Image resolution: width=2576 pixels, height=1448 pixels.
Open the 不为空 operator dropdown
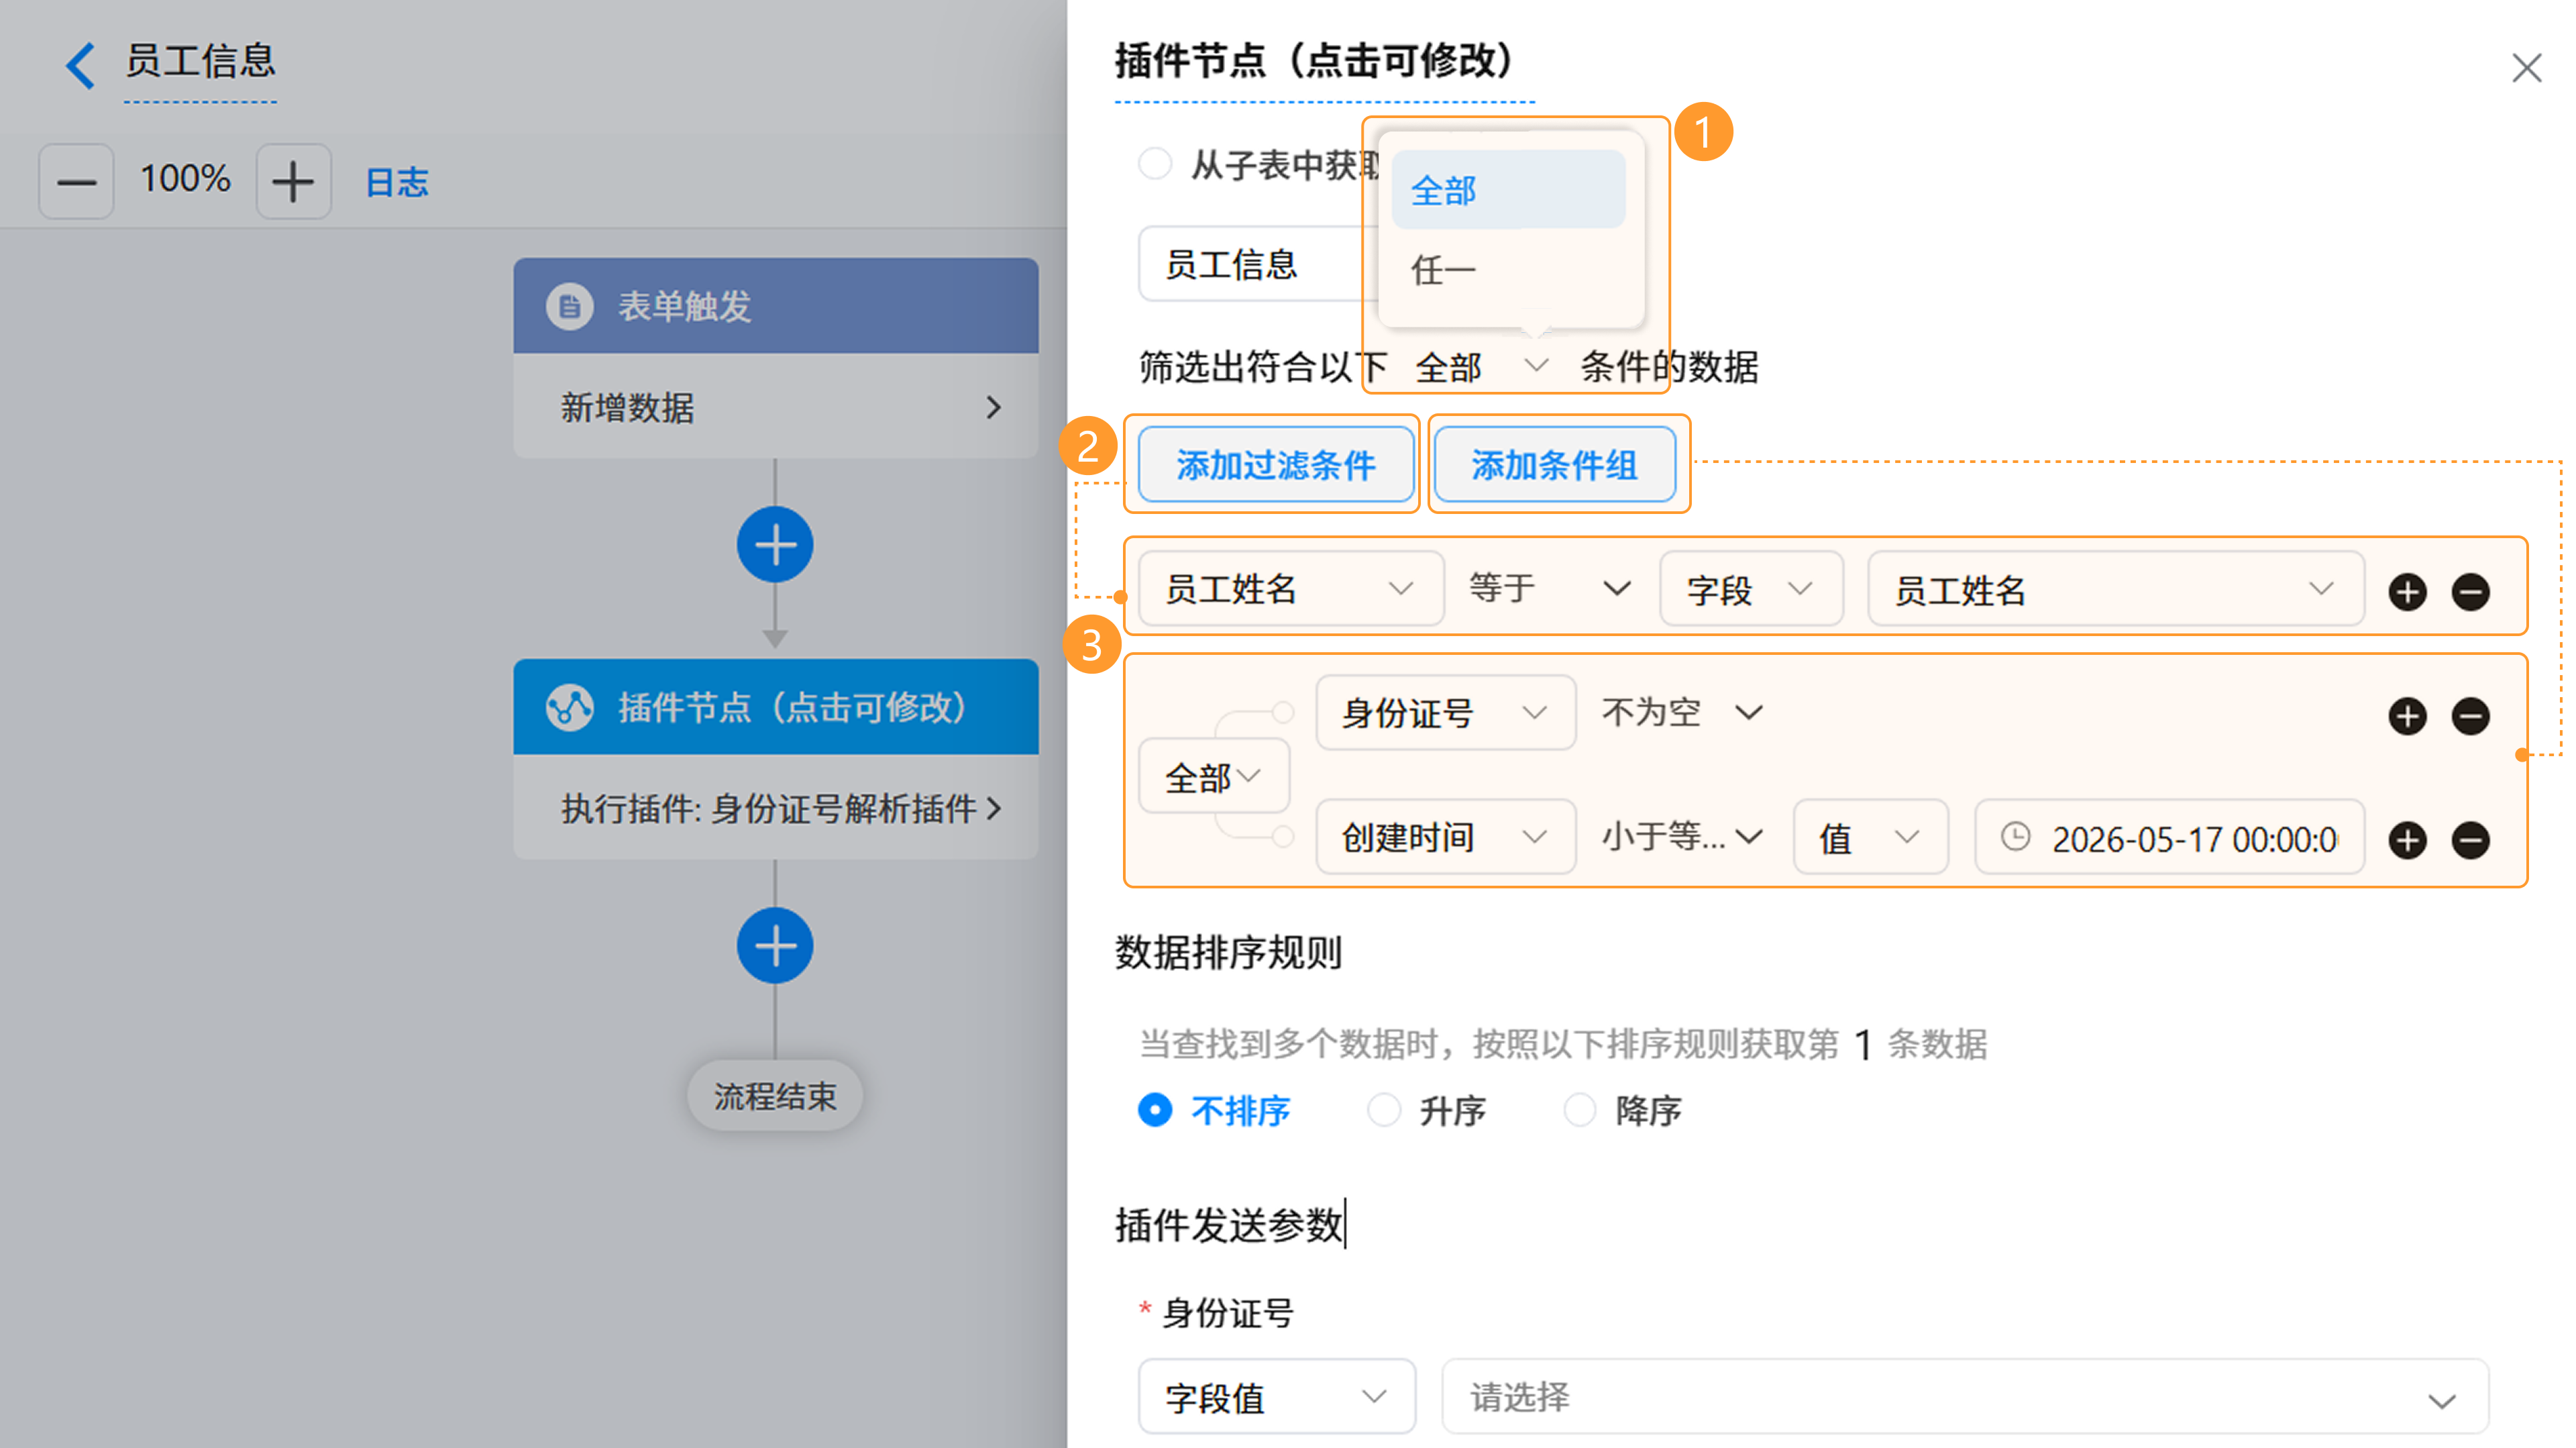pos(1682,712)
